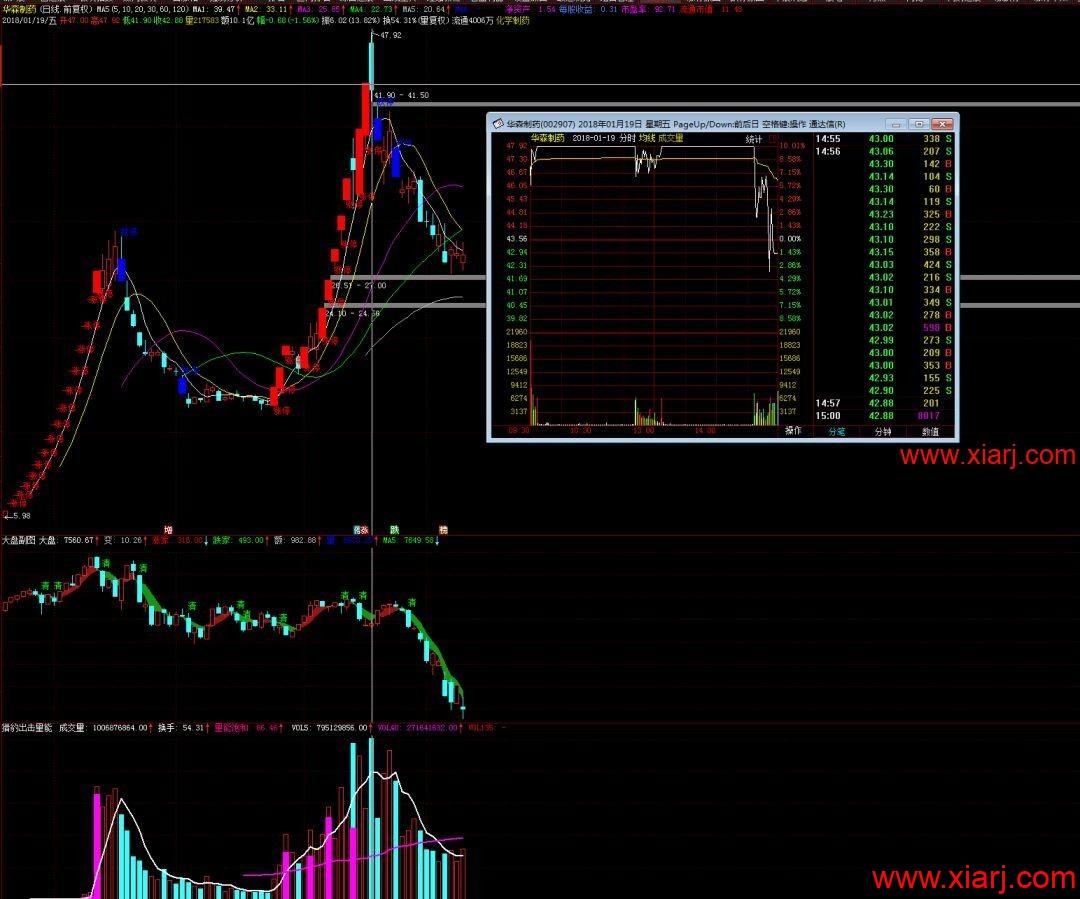This screenshot has width=1080, height=899.
Task: Click the 流通4006万 value in header
Action: pos(472,21)
